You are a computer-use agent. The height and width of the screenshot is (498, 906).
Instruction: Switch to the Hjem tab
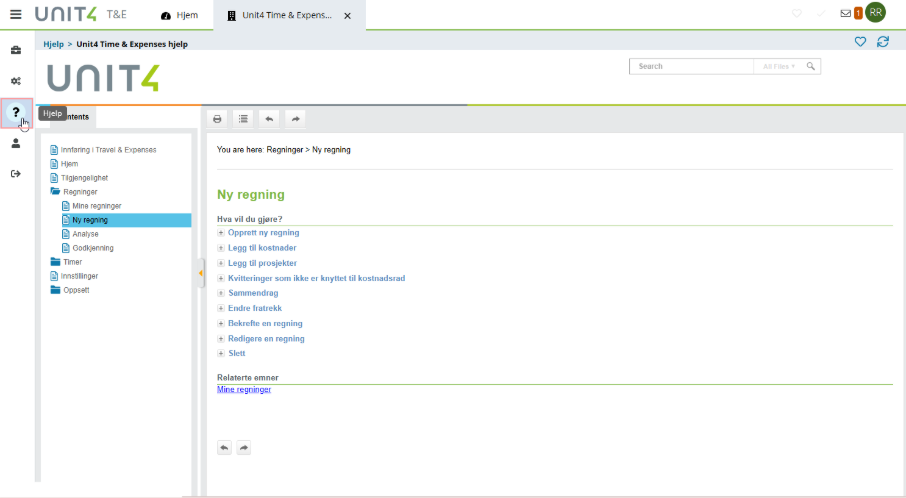coord(180,16)
